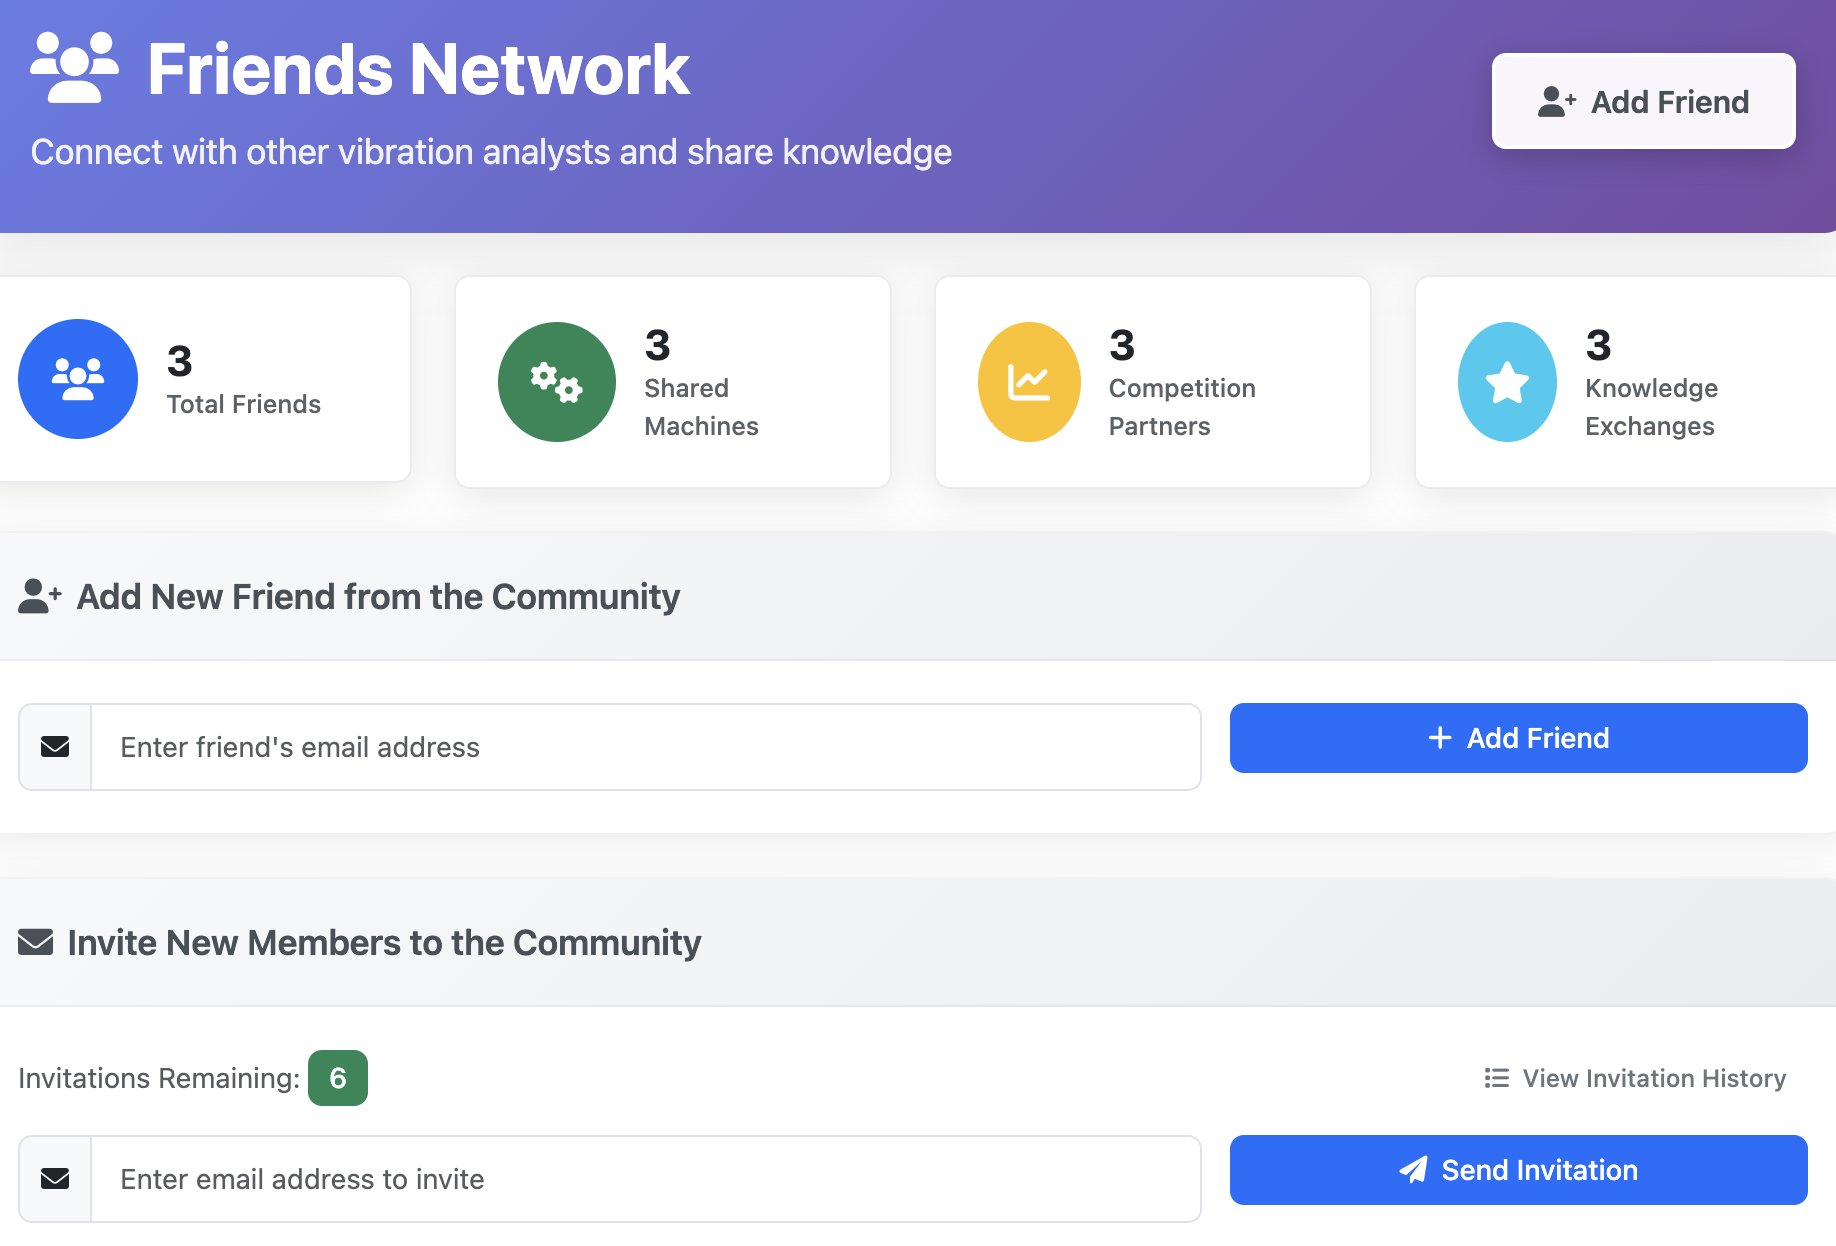The width and height of the screenshot is (1836, 1246).
Task: Click the Knowledge Exchanges star icon
Action: 1507,382
